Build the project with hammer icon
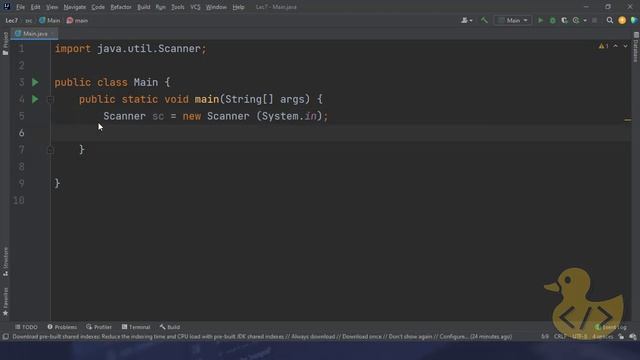 [484, 20]
